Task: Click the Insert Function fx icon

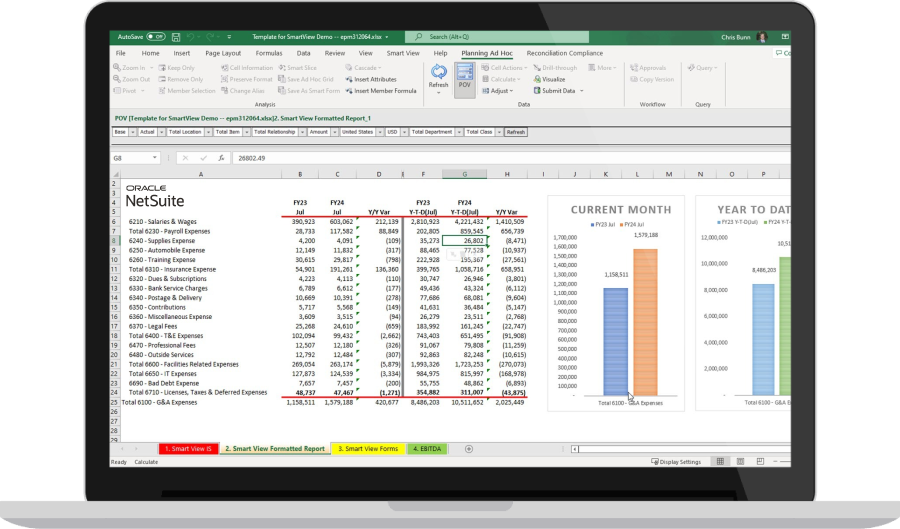Action: 221,158
